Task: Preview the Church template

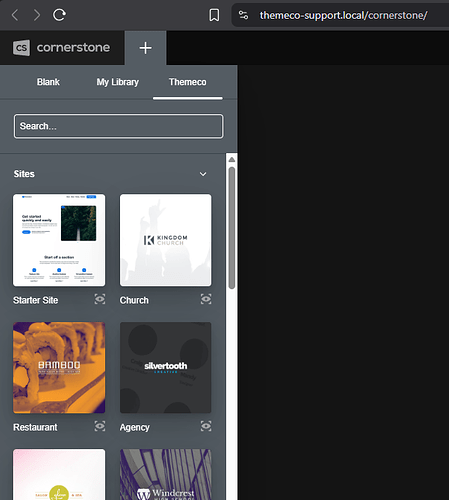Action: 206,299
